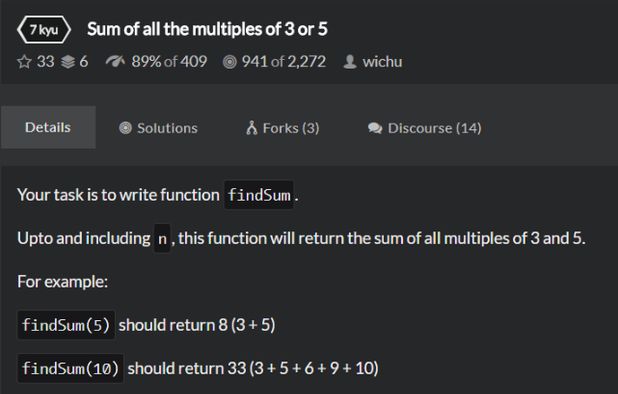Switch to the Solutions tab
Image resolution: width=618 pixels, height=394 pixels.
(x=158, y=128)
